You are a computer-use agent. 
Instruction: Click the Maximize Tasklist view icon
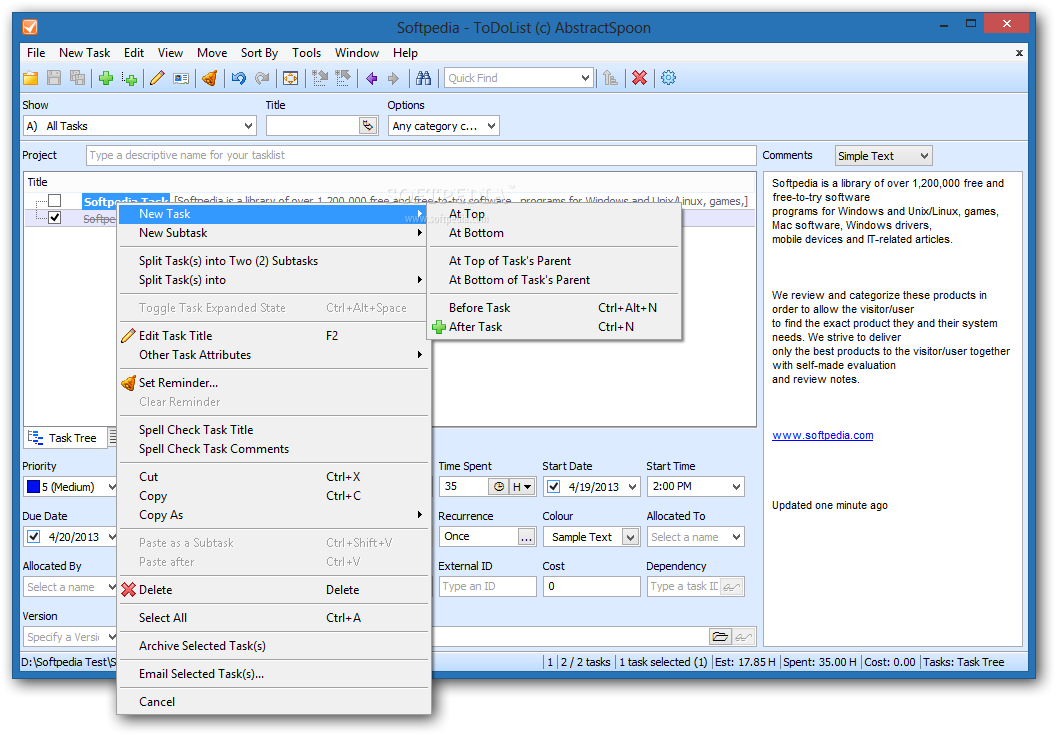[290, 78]
